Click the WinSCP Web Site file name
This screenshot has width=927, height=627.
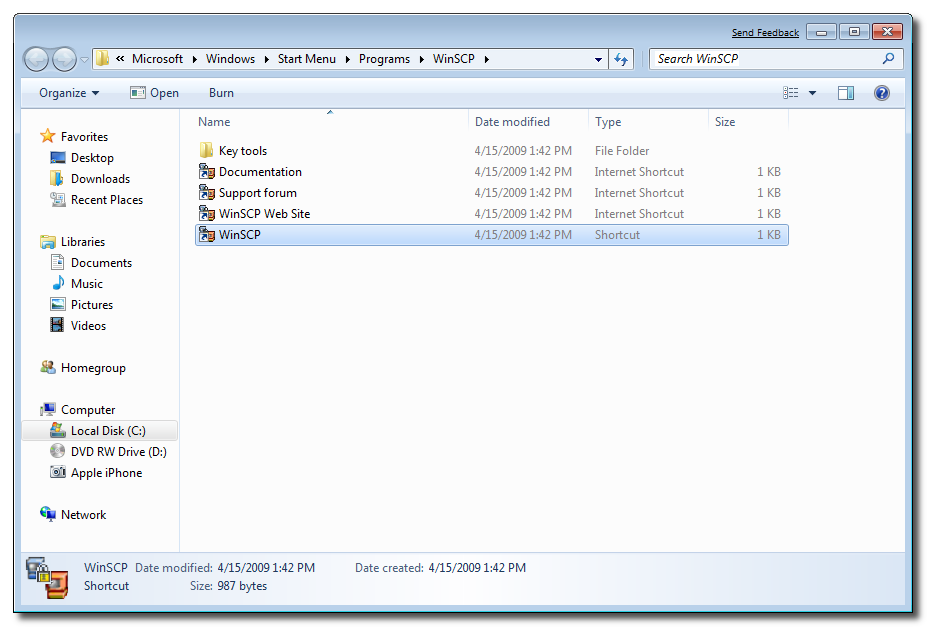coord(264,214)
